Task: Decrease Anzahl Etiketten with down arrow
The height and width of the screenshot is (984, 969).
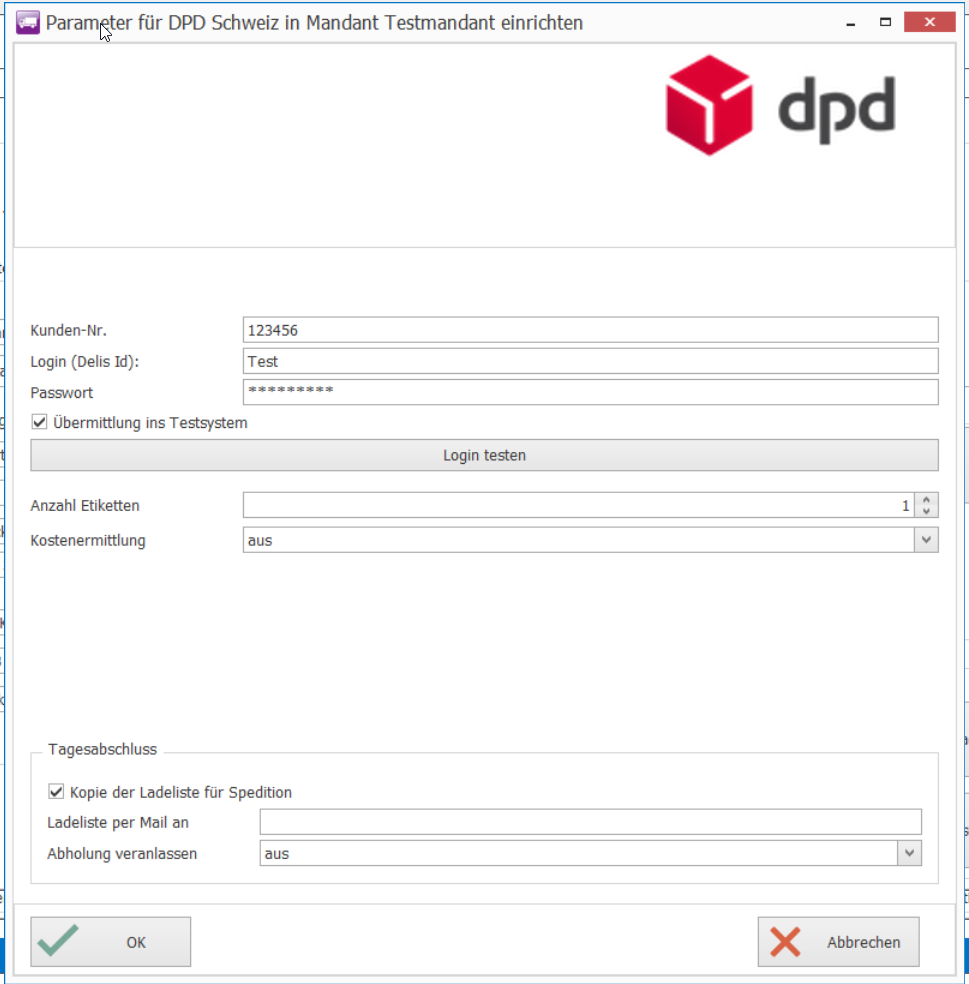Action: (927, 511)
